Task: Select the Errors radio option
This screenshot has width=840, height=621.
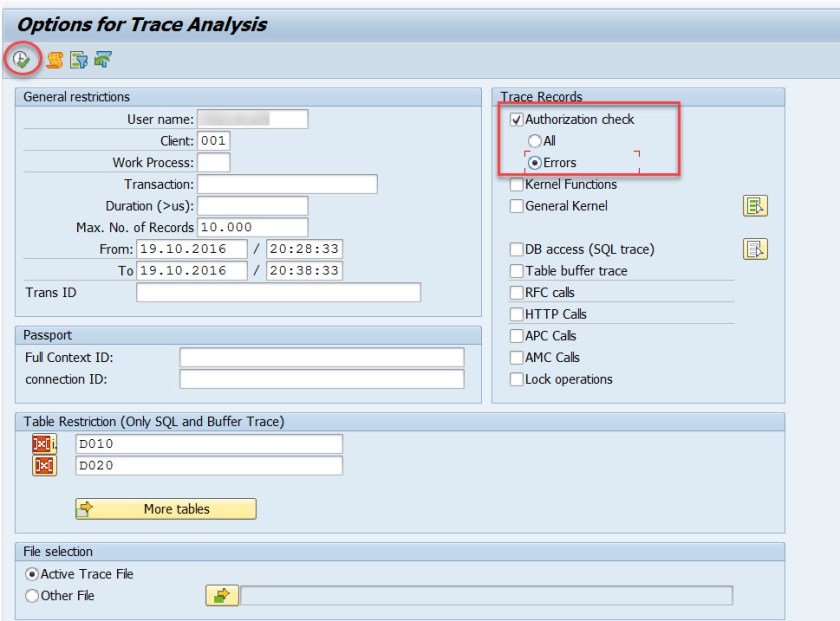Action: click(534, 163)
